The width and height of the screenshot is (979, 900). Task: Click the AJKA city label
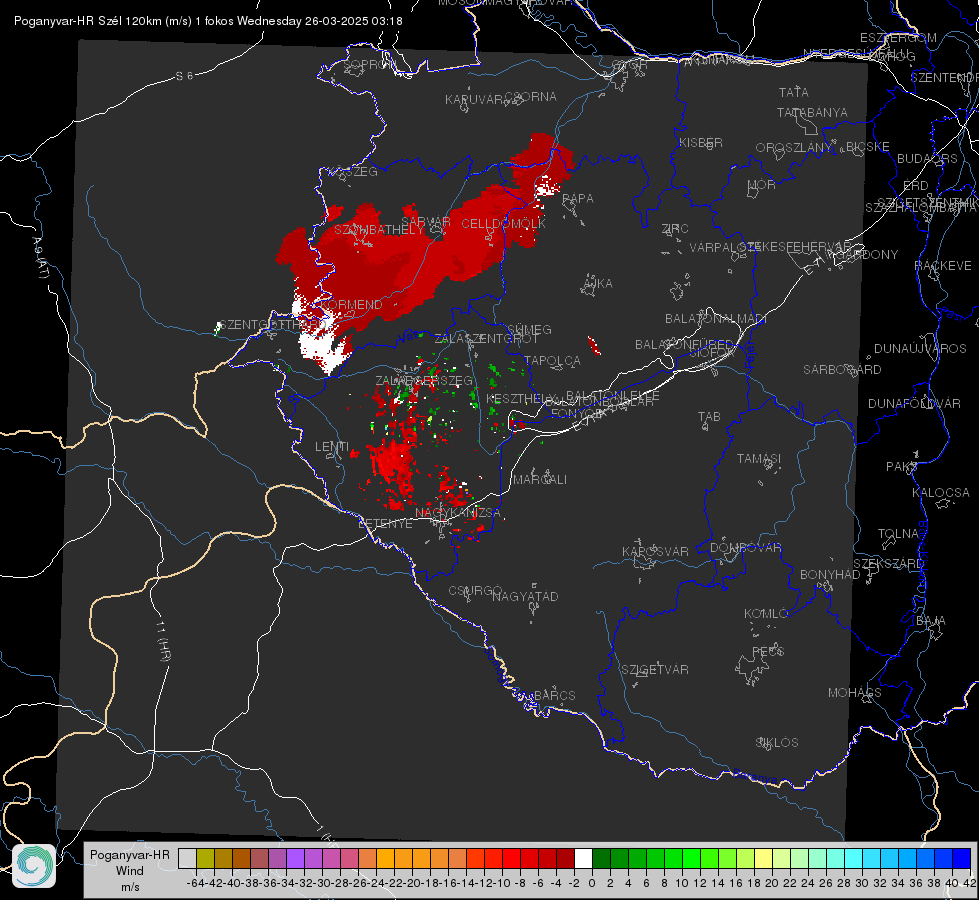point(598,284)
